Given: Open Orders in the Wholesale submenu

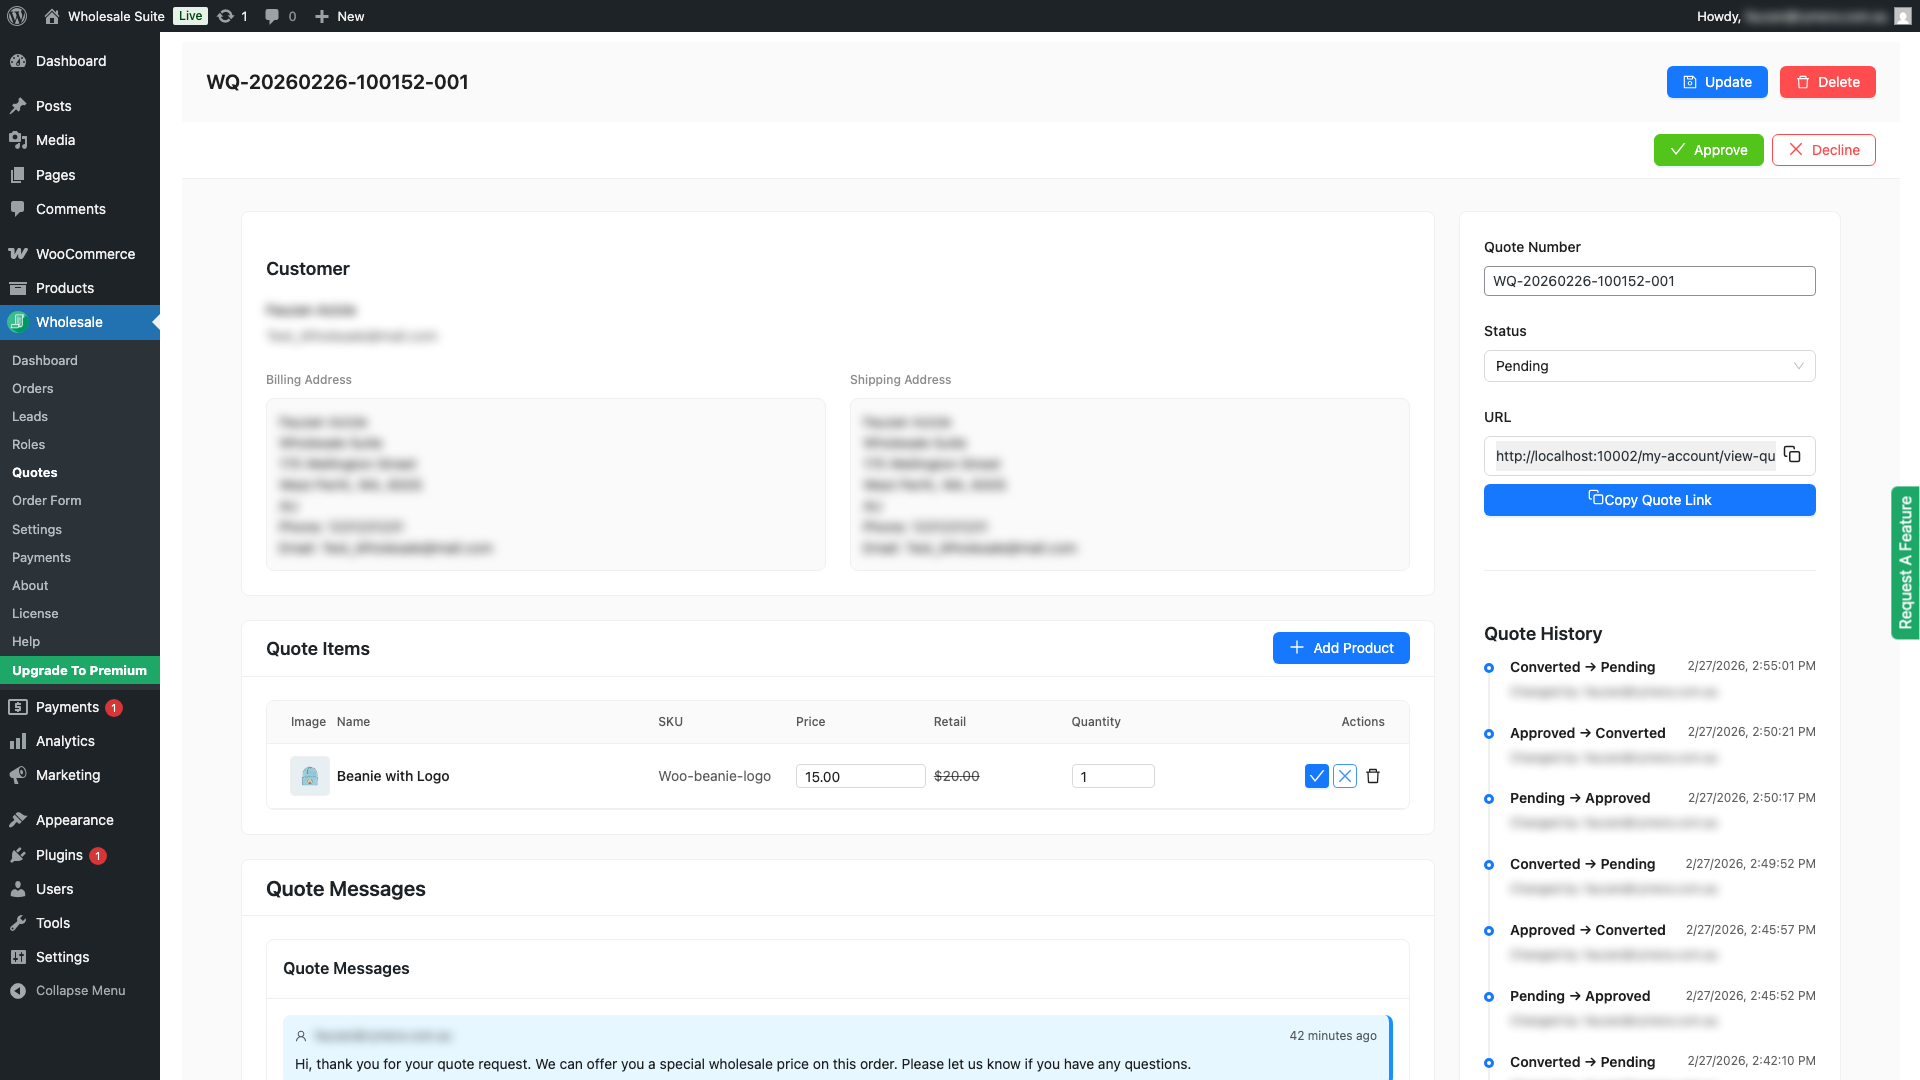Looking at the screenshot, I should click(x=33, y=388).
